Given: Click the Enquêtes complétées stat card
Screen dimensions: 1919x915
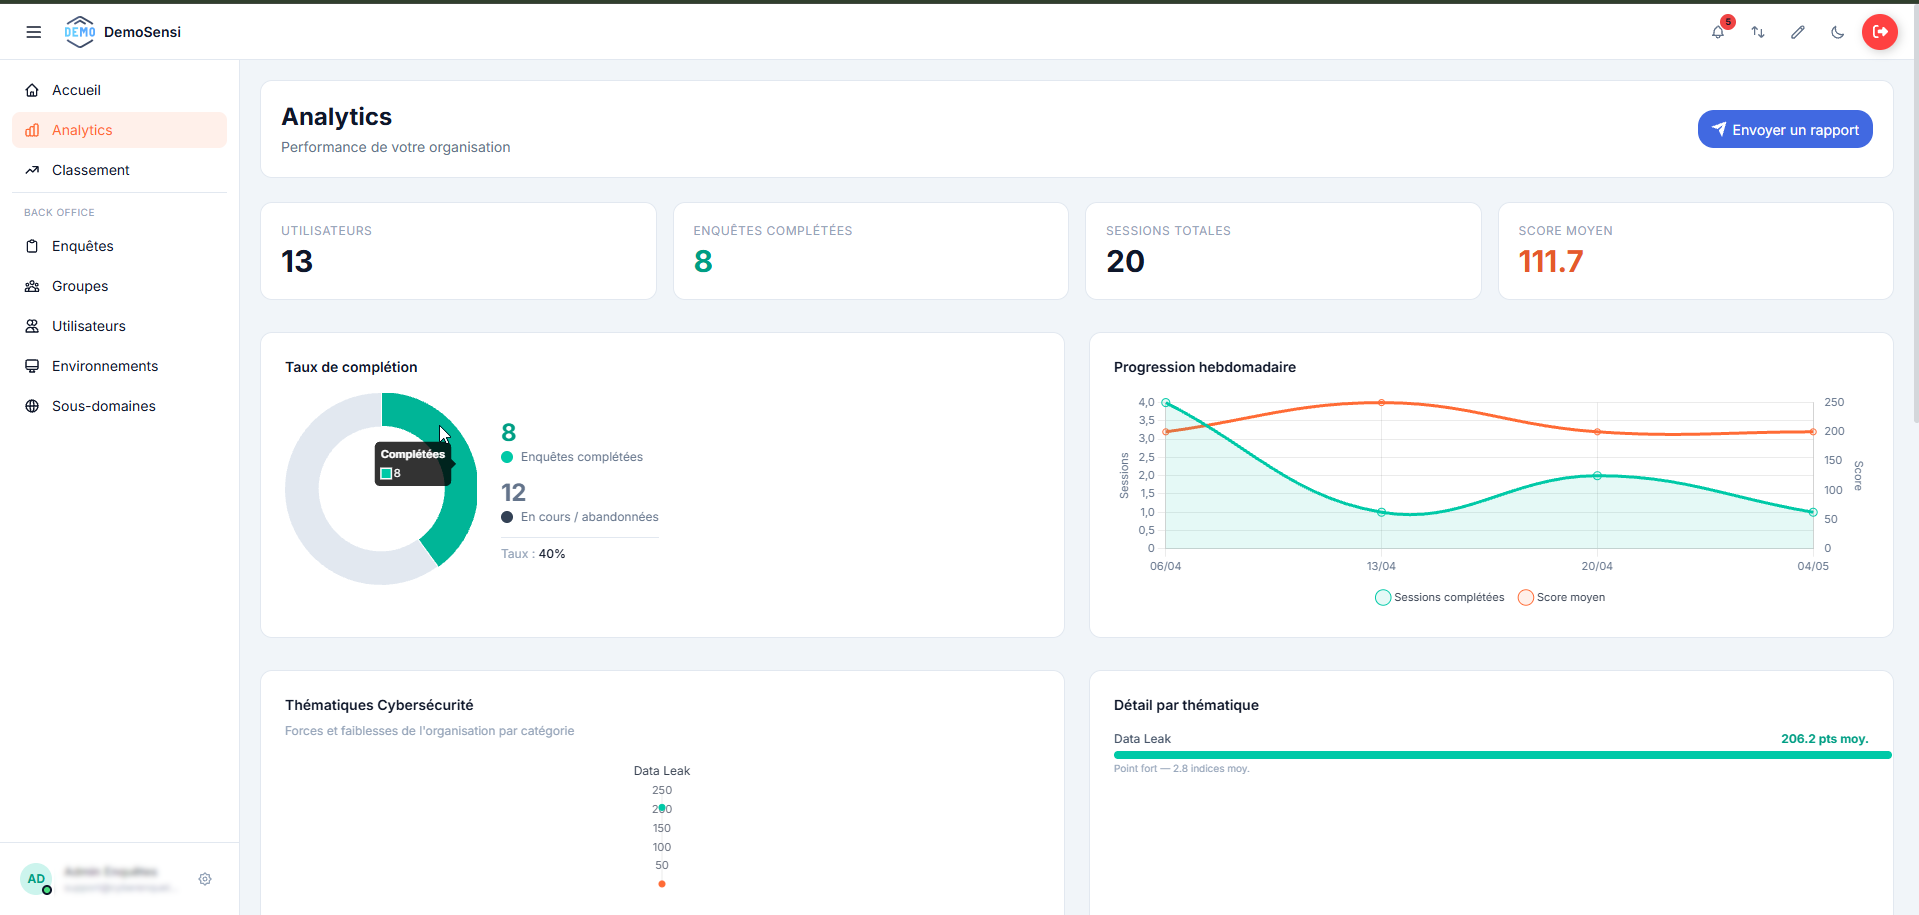Looking at the screenshot, I should pyautogui.click(x=871, y=251).
